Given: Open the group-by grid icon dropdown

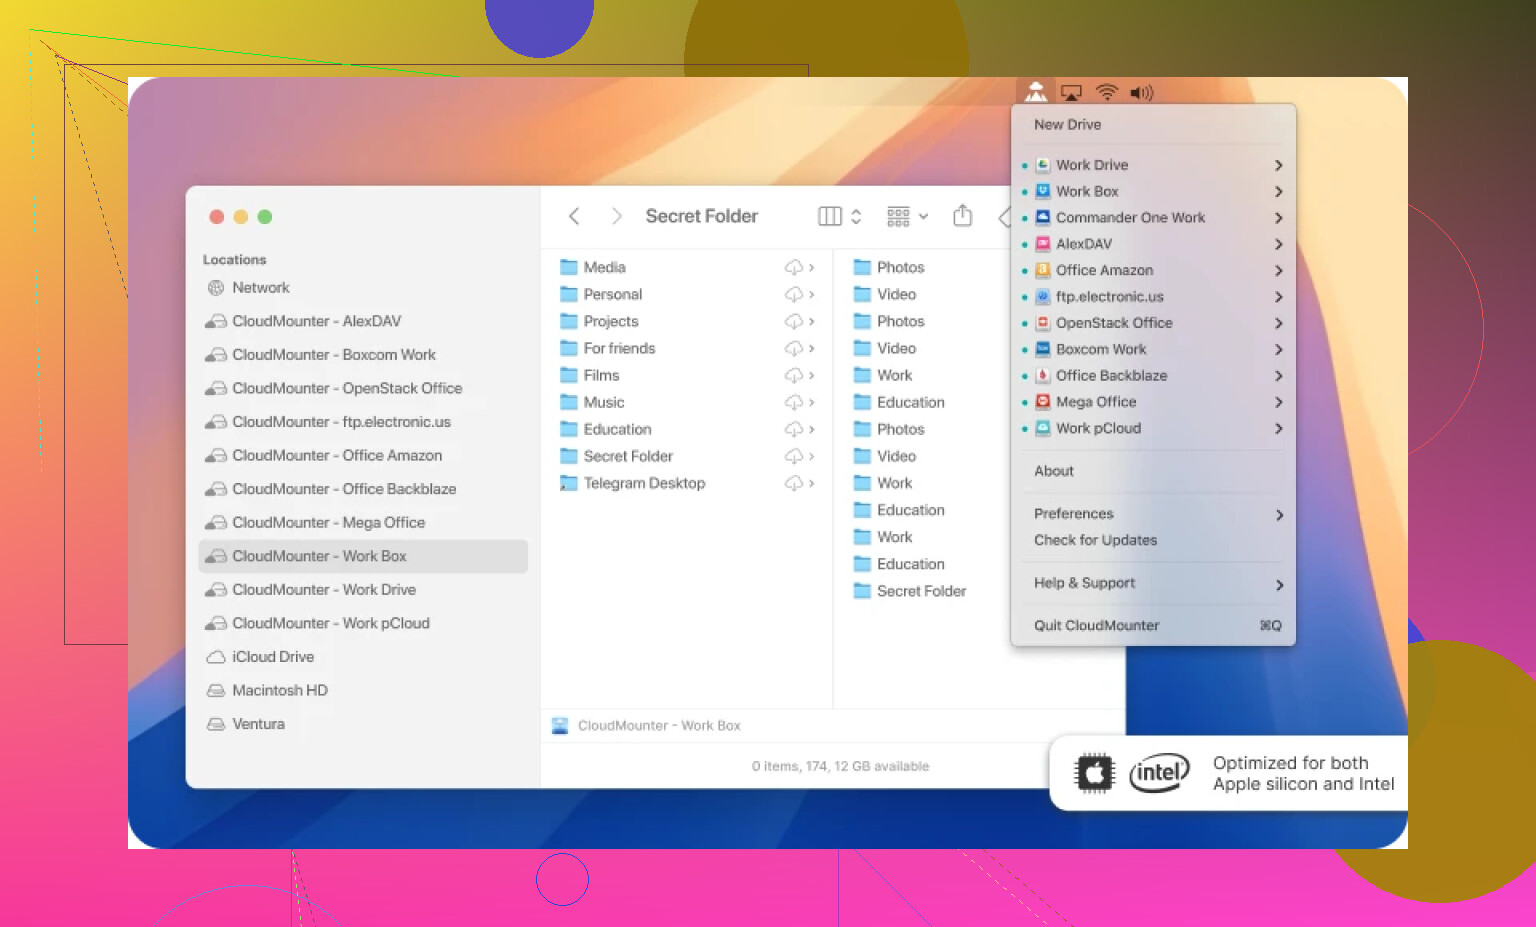Looking at the screenshot, I should click(907, 216).
